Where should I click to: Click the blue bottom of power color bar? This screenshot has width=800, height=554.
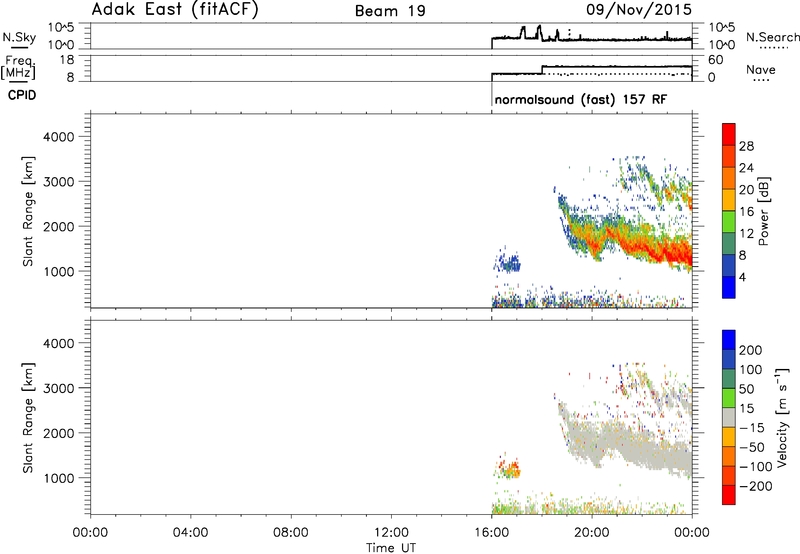pyautogui.click(x=729, y=287)
